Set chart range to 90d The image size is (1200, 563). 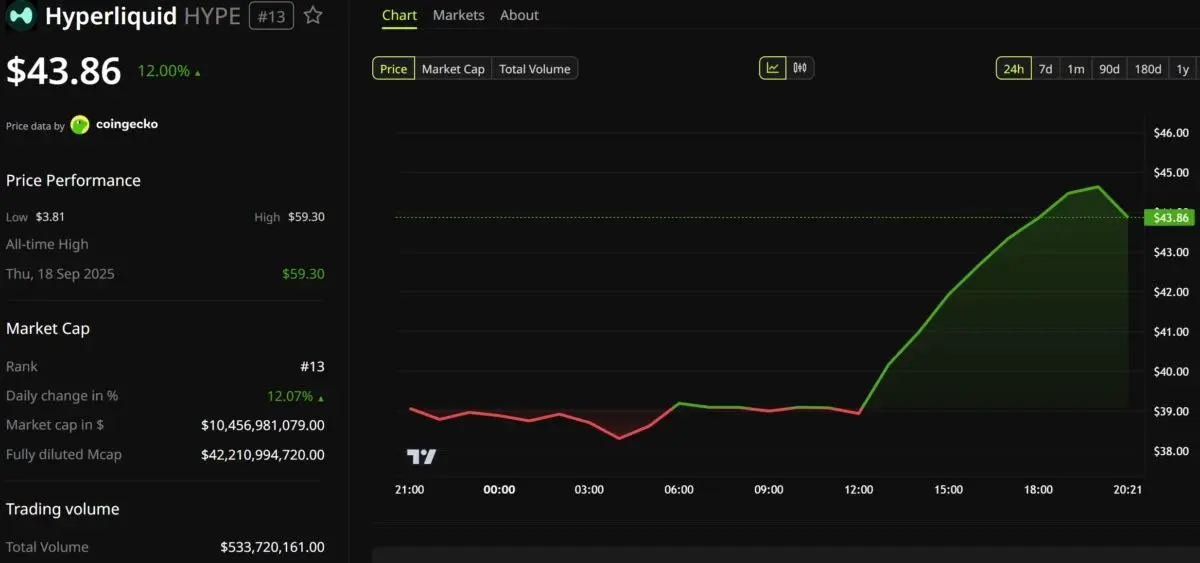(x=1109, y=69)
